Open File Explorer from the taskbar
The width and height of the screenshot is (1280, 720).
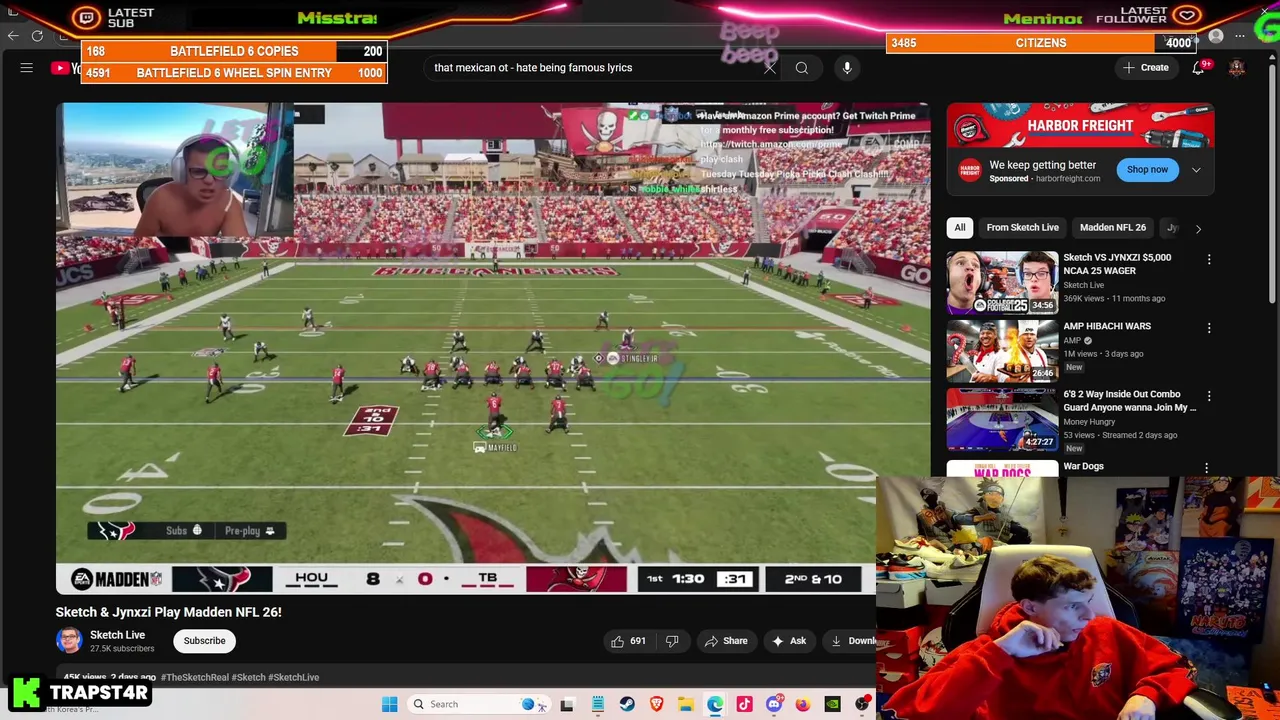pos(685,704)
